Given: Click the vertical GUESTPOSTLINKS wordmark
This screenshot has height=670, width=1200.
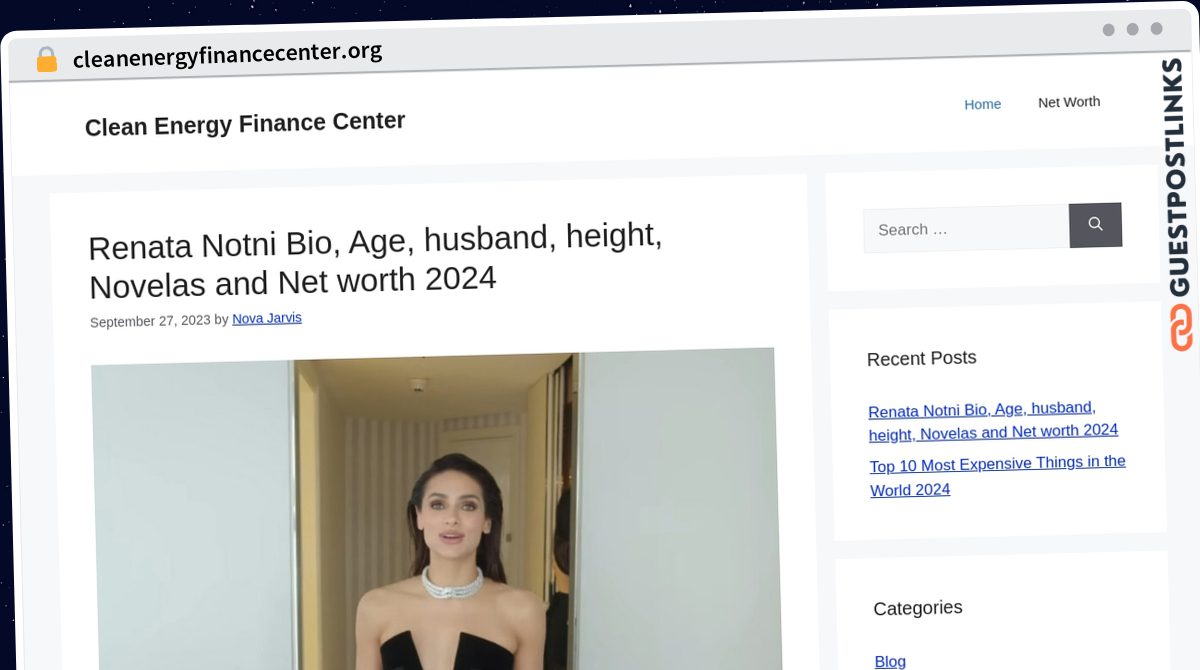Looking at the screenshot, I should point(1175,177).
